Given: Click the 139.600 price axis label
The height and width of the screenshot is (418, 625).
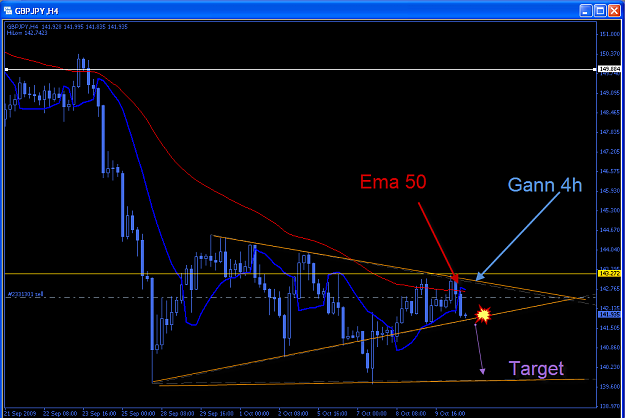Looking at the screenshot, I should click(x=610, y=386).
